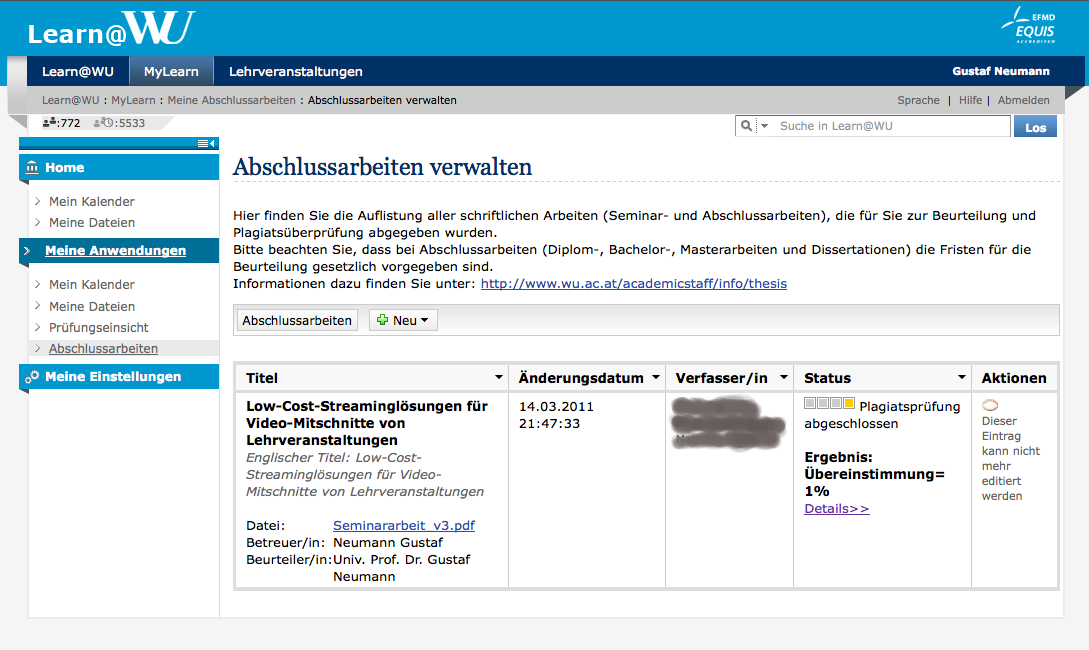Focus the Suche in Learn@WU field

coord(892,126)
